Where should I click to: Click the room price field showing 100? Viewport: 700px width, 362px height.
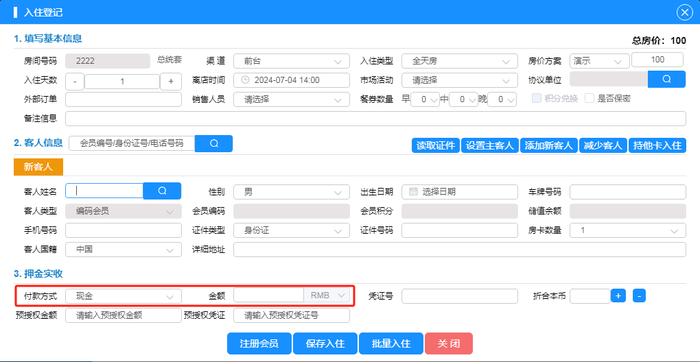tap(658, 60)
